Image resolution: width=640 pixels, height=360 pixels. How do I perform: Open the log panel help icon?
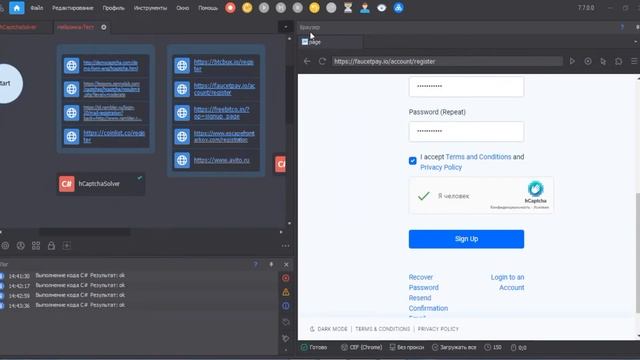coord(256,264)
